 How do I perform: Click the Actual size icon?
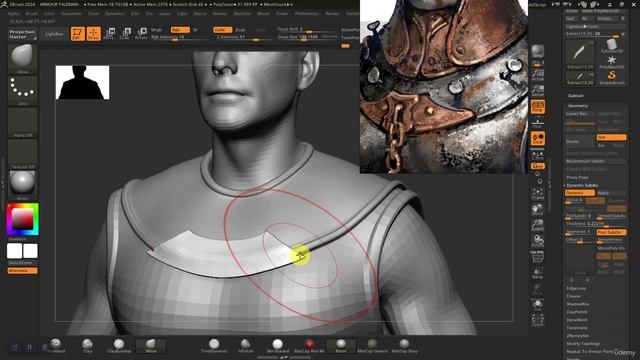click(x=538, y=75)
